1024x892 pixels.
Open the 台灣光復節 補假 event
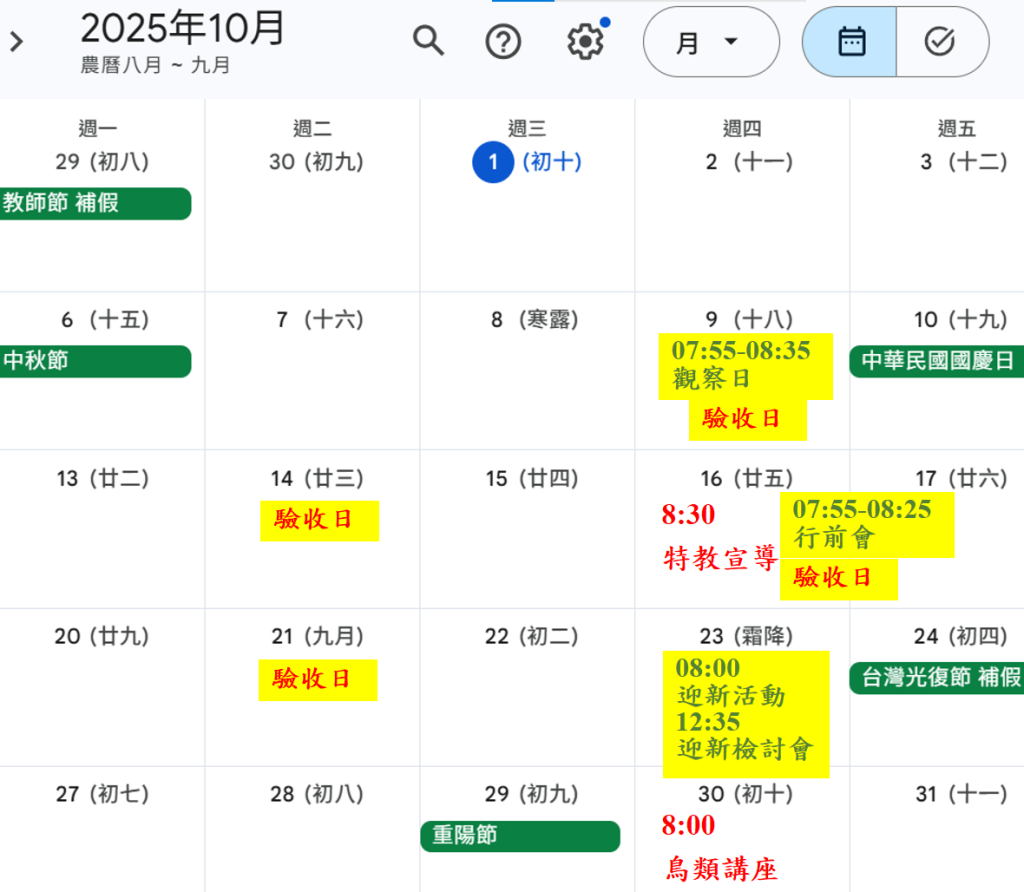[x=937, y=678]
